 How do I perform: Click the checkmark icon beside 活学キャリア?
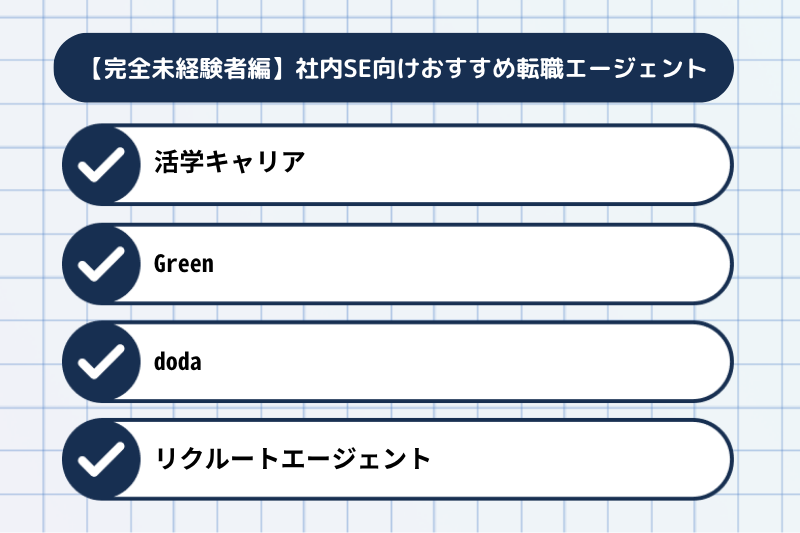[101, 164]
